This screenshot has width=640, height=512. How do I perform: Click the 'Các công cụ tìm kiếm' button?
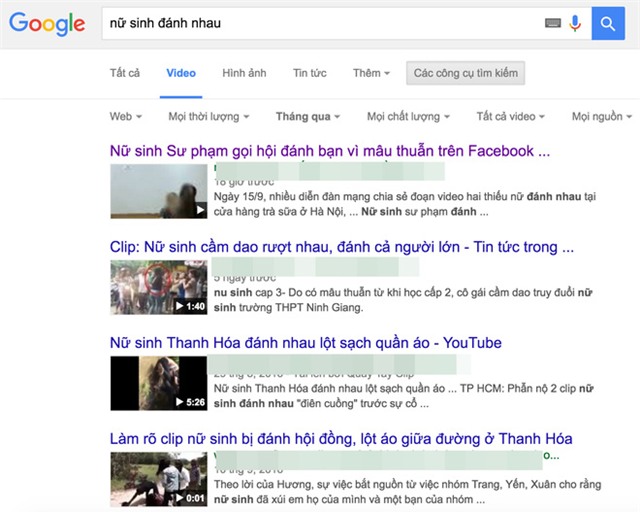click(465, 73)
